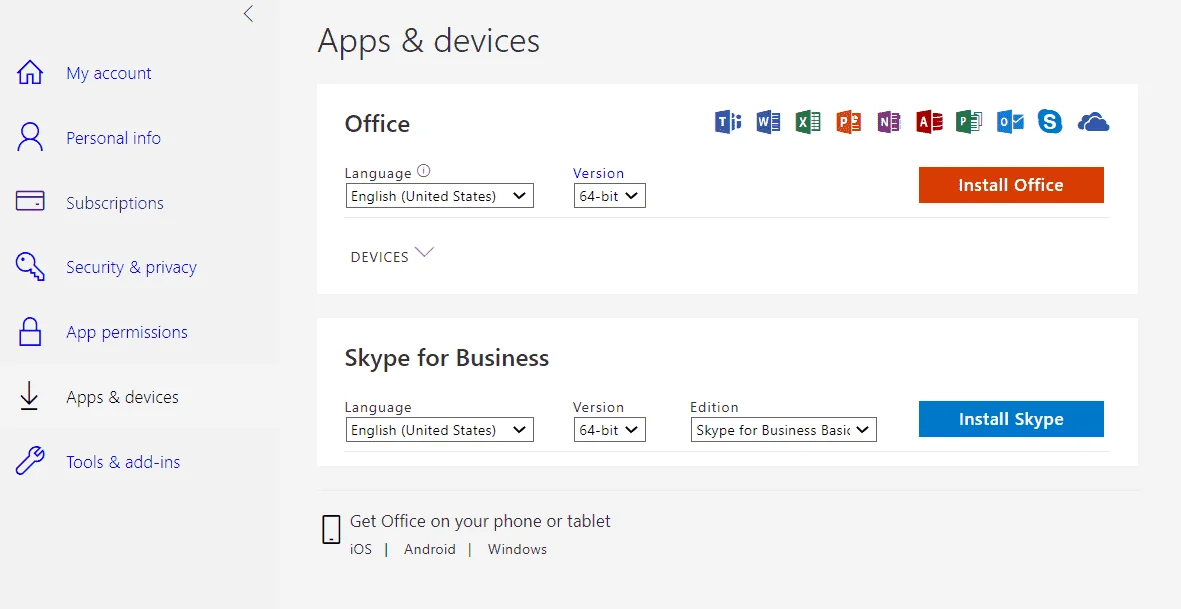The width and height of the screenshot is (1181, 609).
Task: Open the Skype for Business Language dropdown
Action: pyautogui.click(x=440, y=430)
